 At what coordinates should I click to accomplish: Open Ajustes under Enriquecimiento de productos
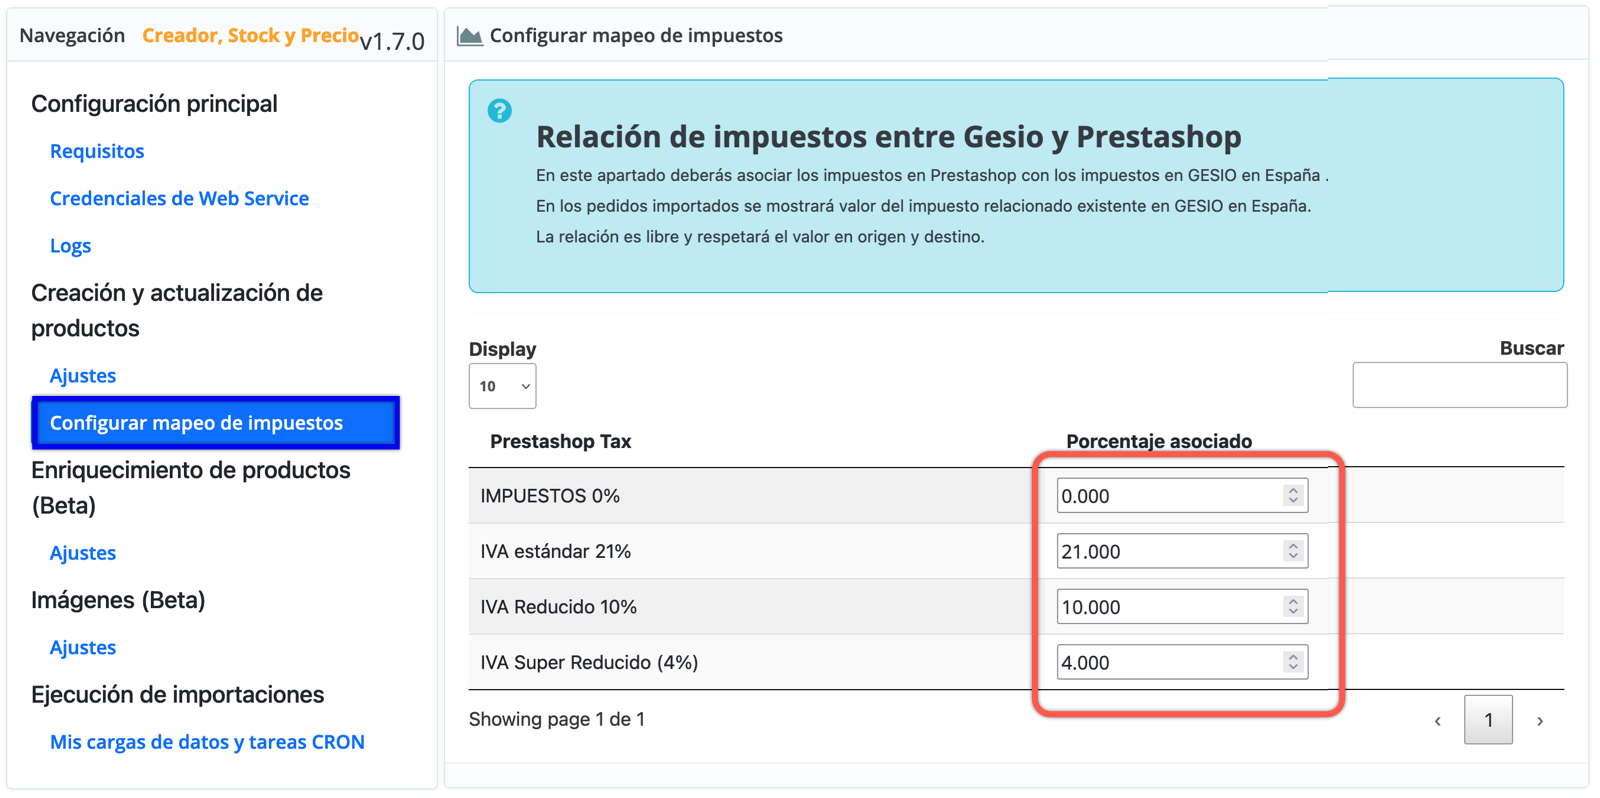tap(83, 552)
